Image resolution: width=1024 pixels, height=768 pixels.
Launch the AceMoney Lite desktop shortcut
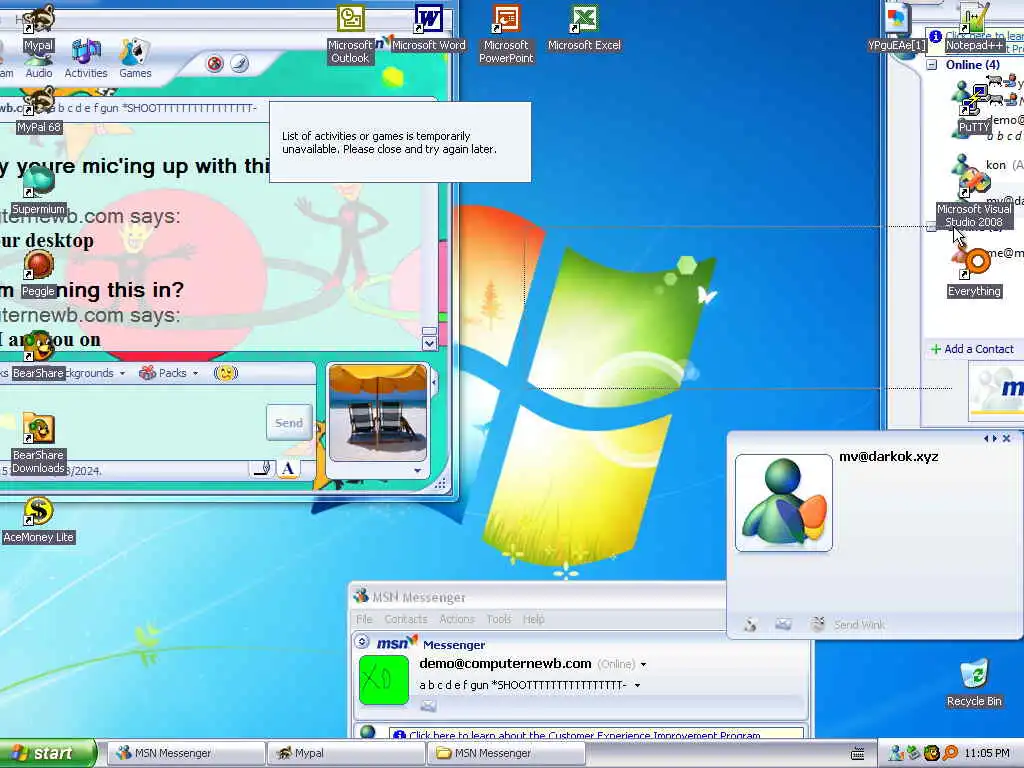(39, 520)
